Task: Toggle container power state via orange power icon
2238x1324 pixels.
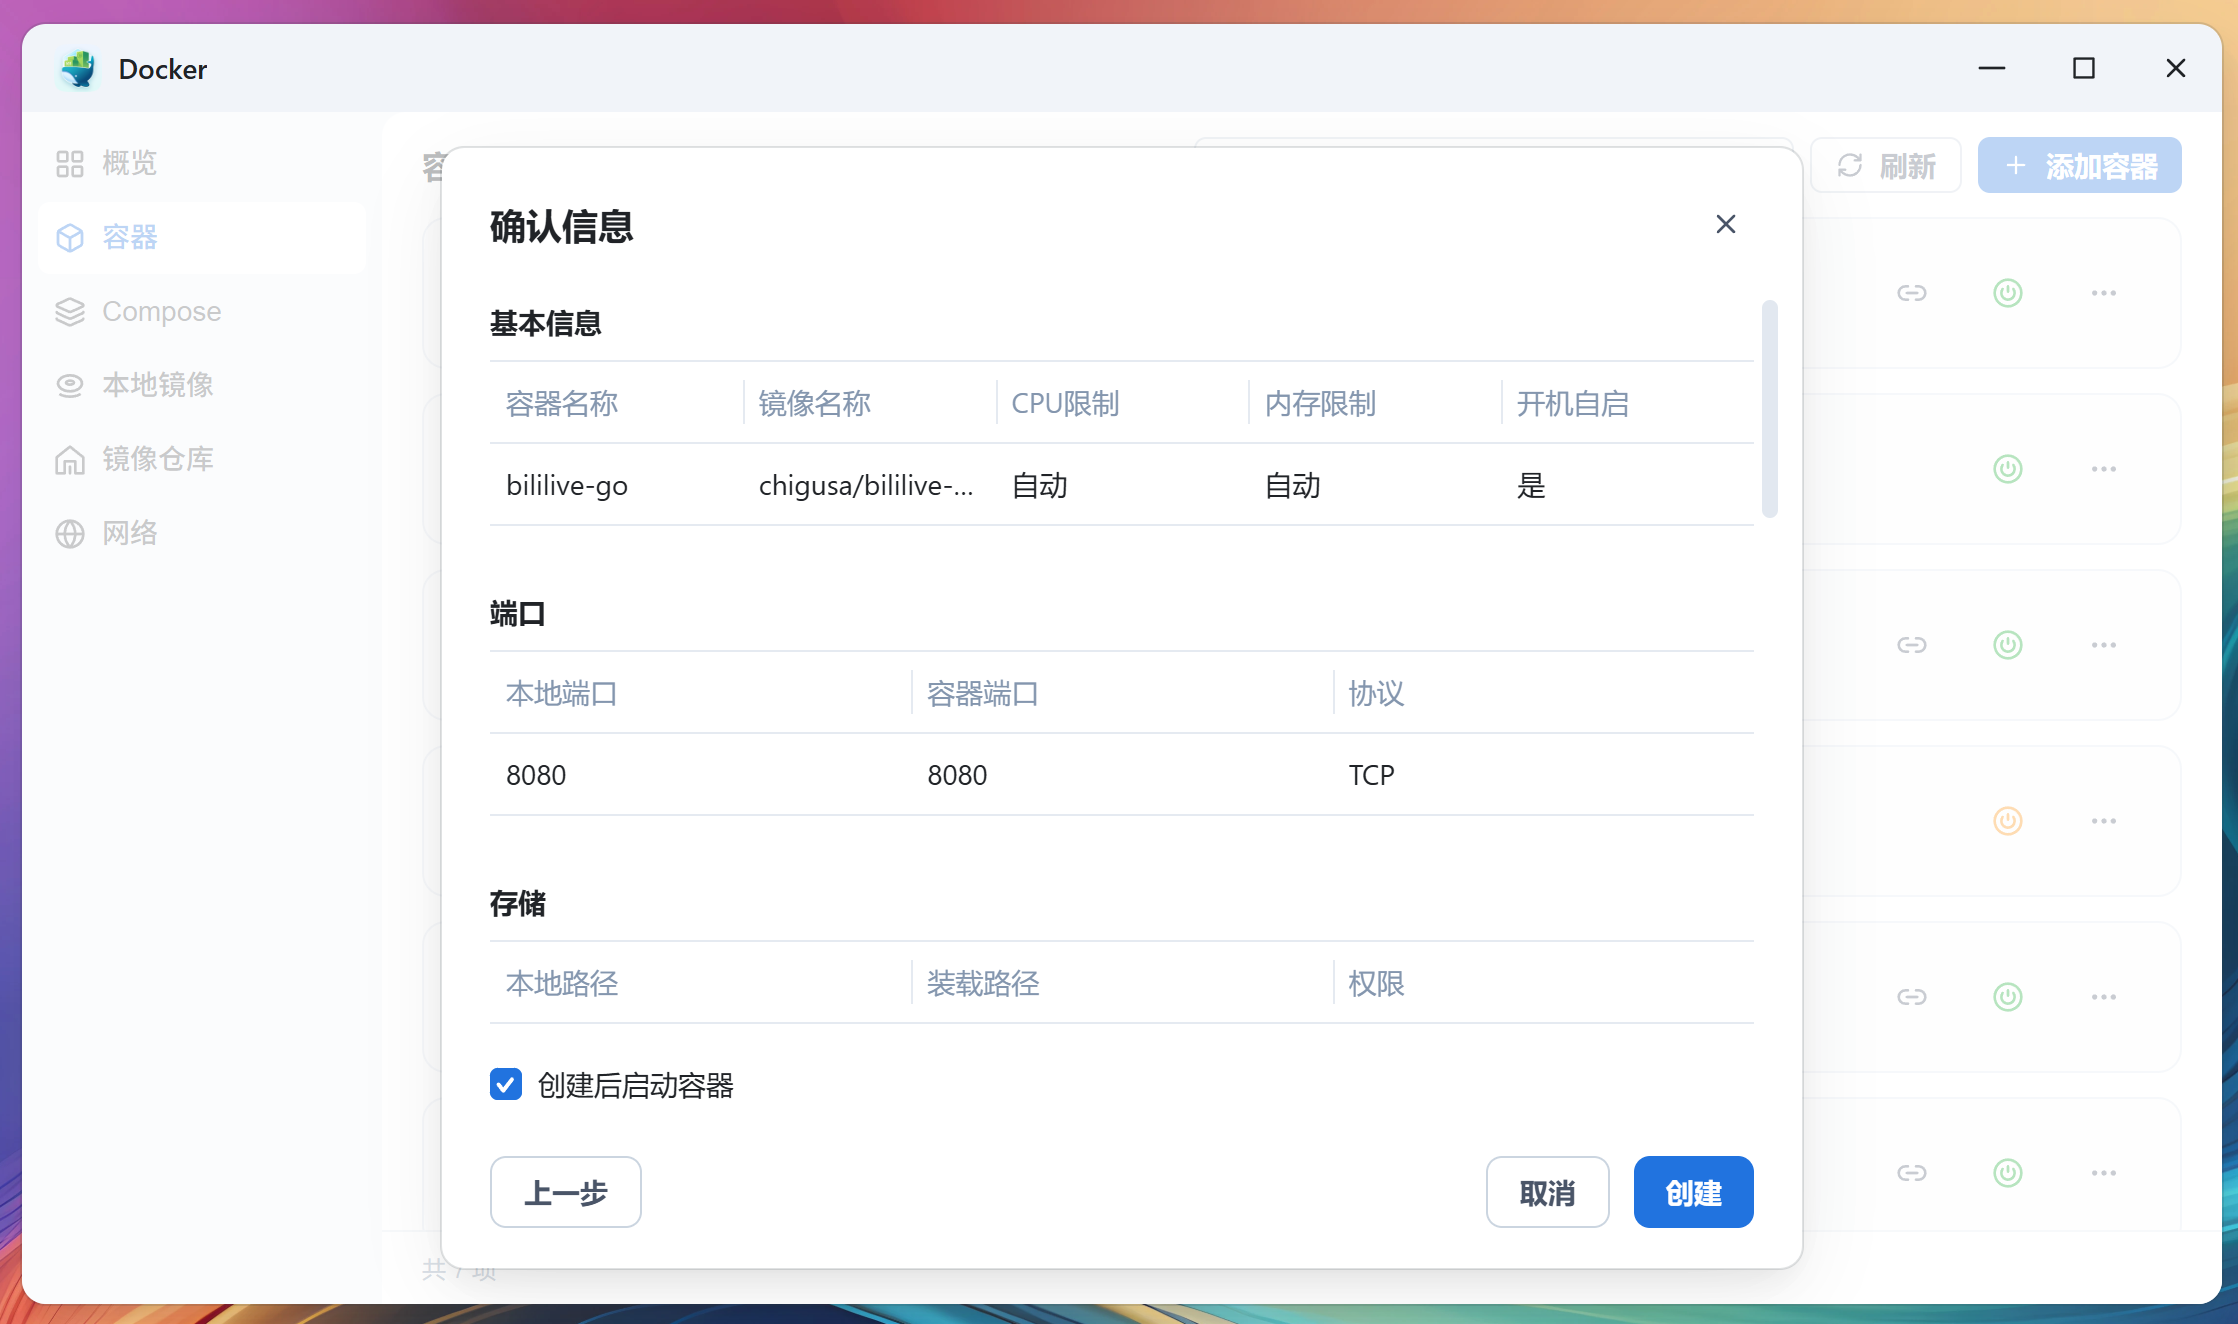Action: tap(2007, 821)
